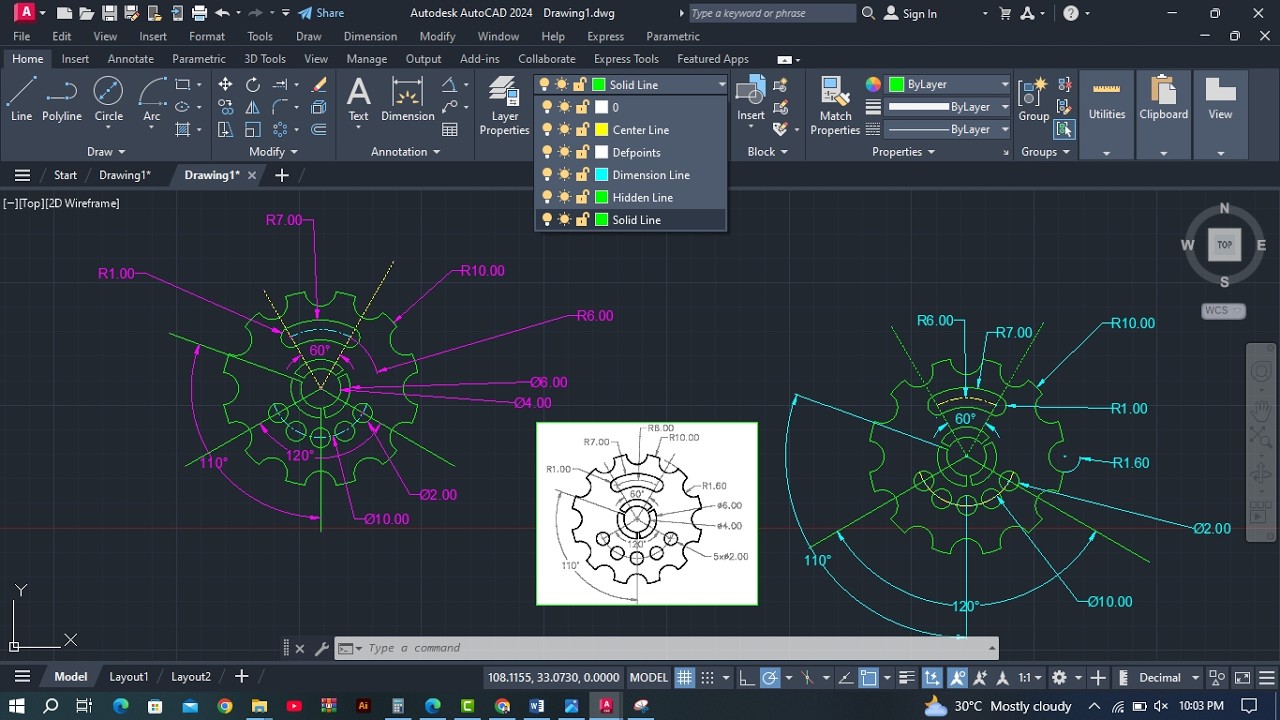
Task: Toggle Polar Tracking
Action: tap(770, 677)
